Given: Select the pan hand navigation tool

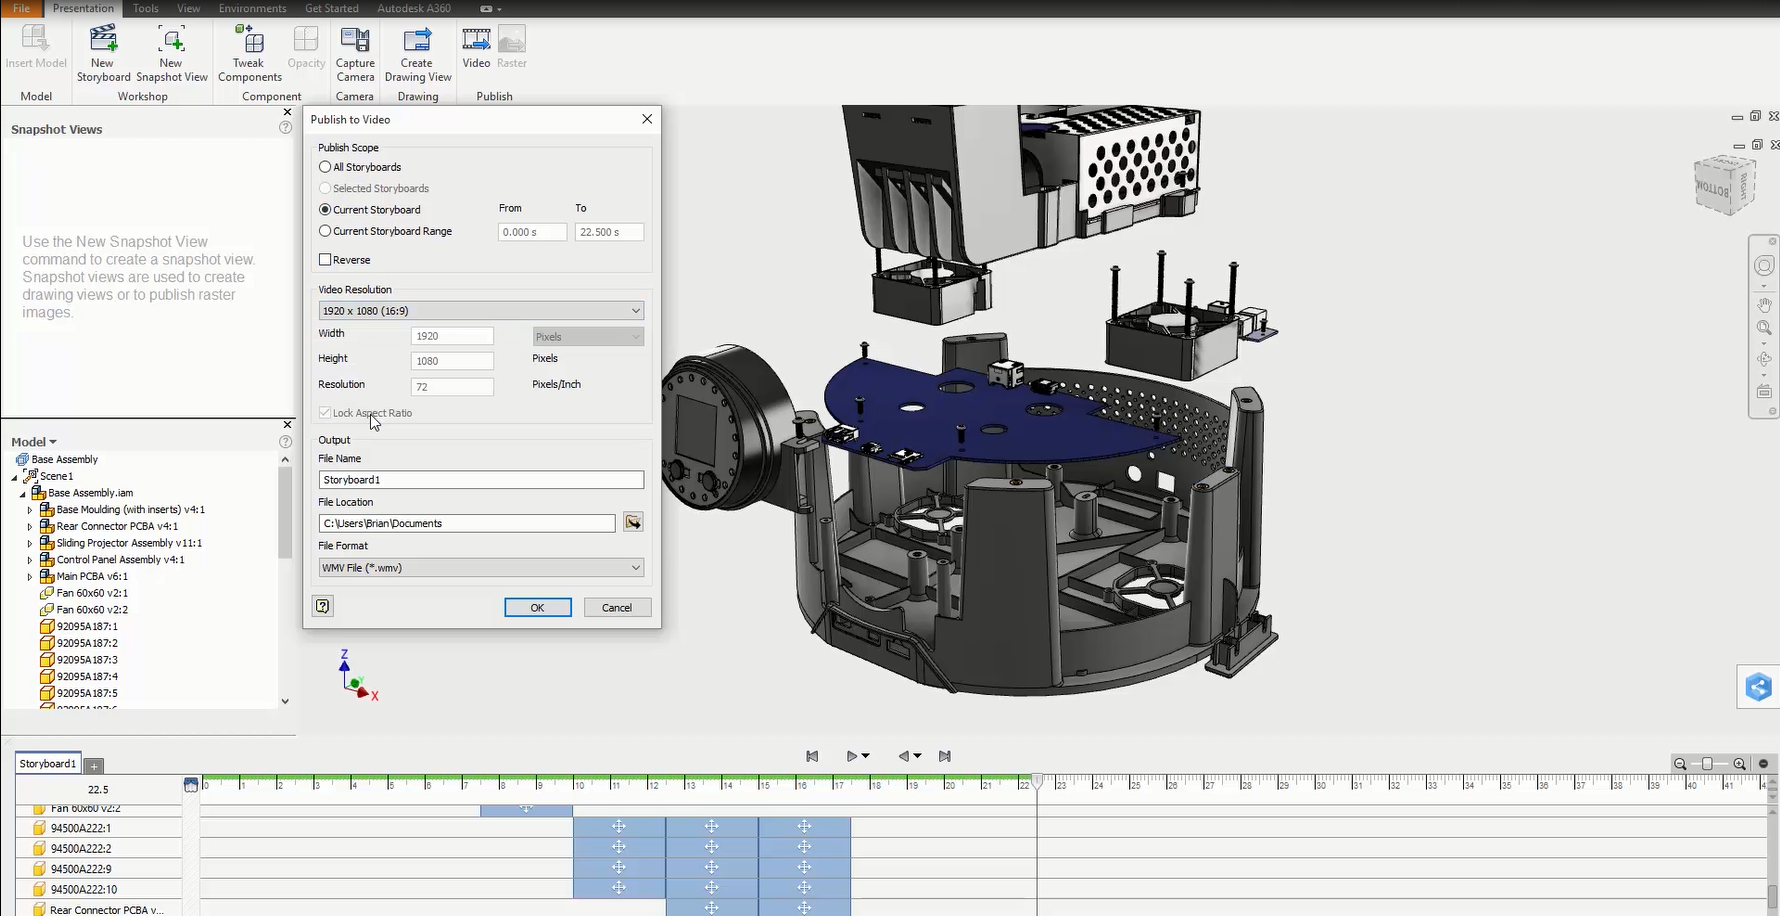Looking at the screenshot, I should click(x=1764, y=304).
